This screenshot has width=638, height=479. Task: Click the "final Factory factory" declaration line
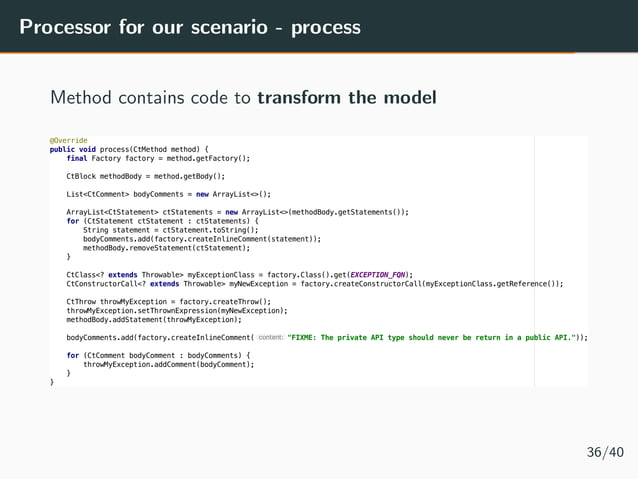[x=157, y=158]
